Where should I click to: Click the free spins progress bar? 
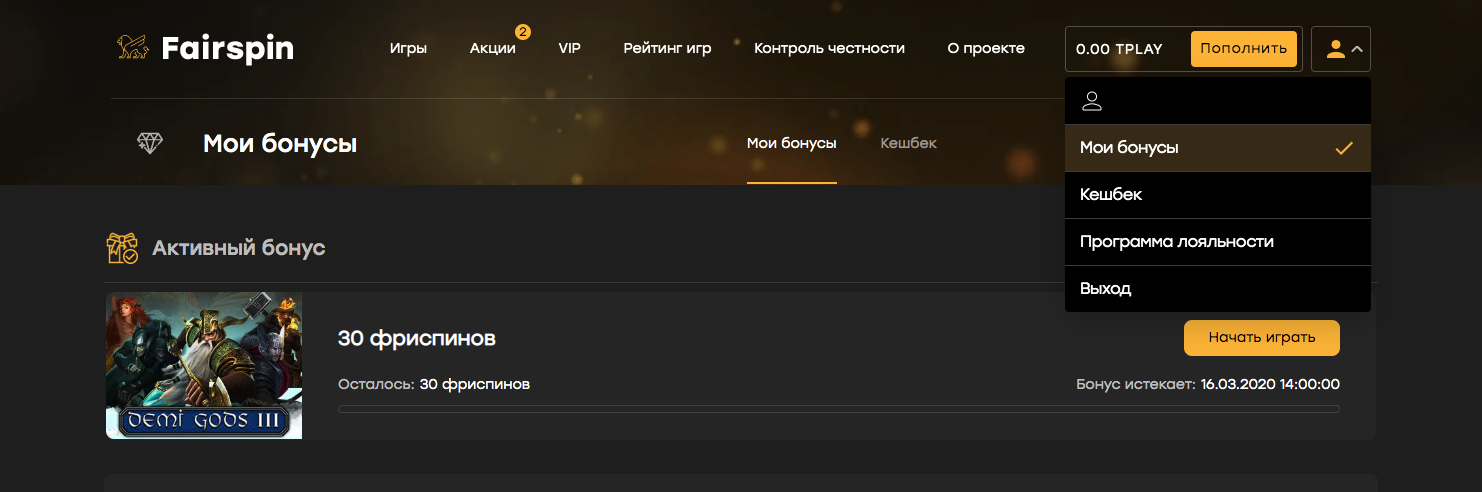pos(838,409)
